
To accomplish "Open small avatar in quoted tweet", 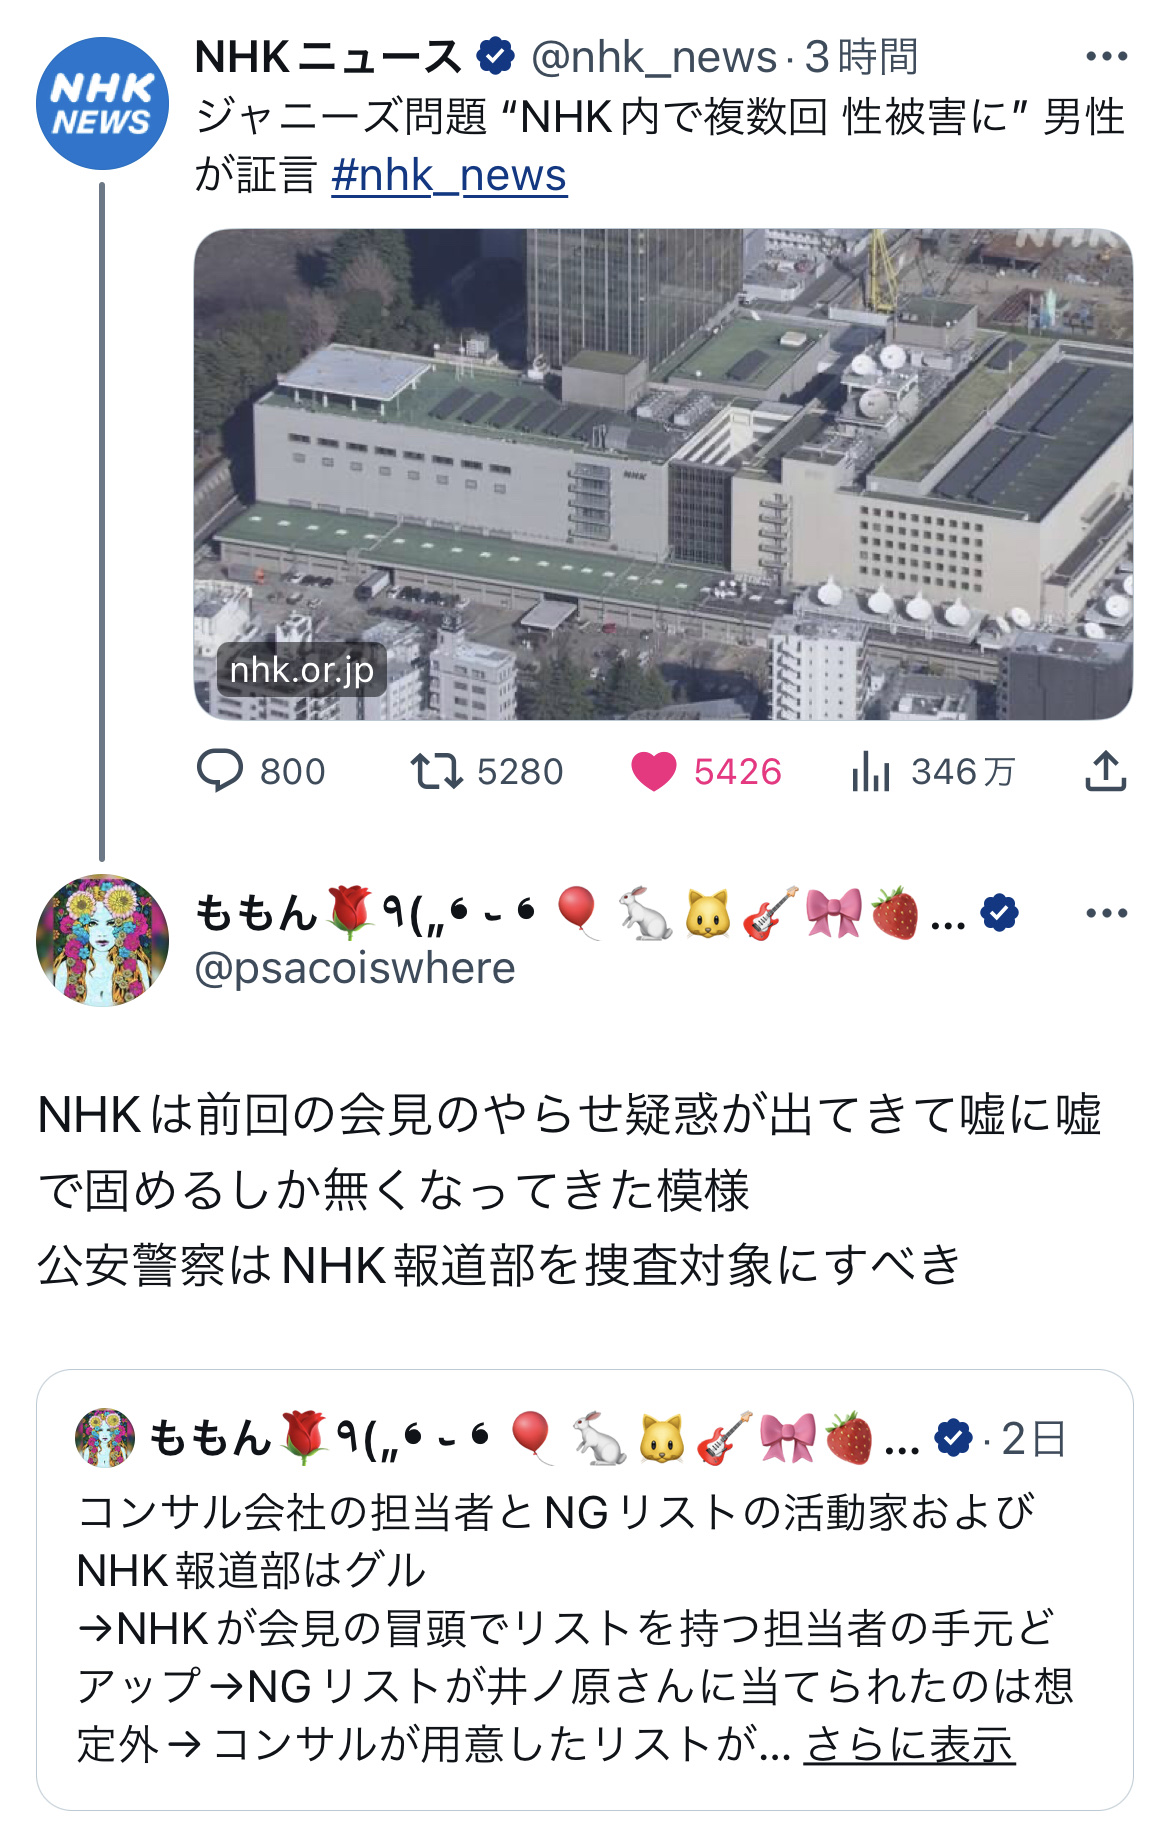I will click(105, 1438).
